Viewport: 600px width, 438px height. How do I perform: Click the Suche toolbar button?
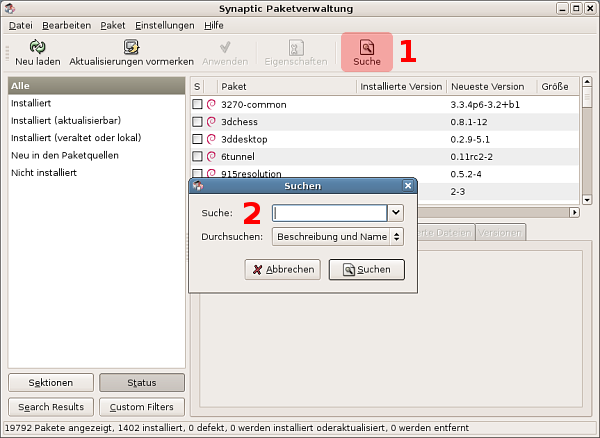367,52
